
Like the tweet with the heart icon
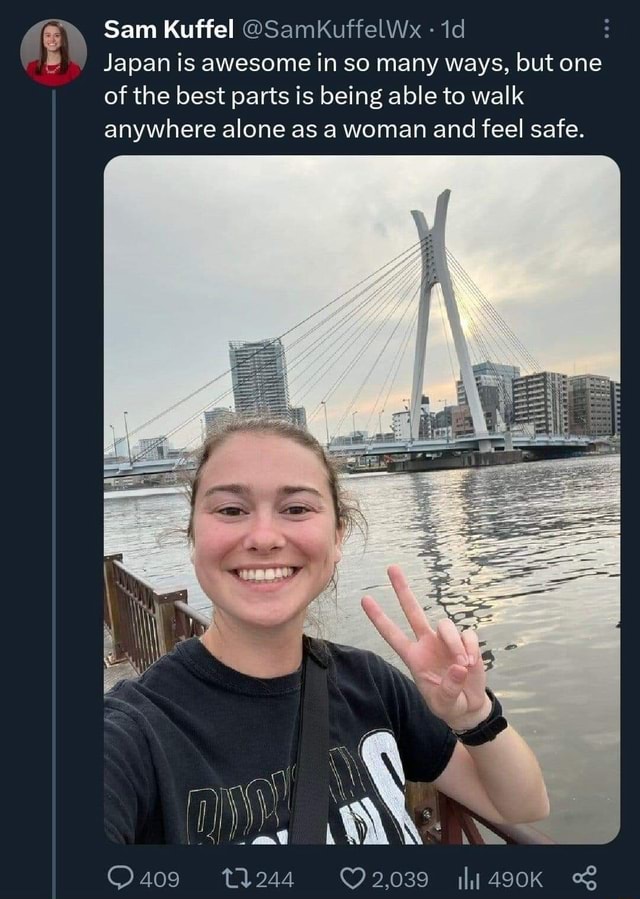[353, 878]
